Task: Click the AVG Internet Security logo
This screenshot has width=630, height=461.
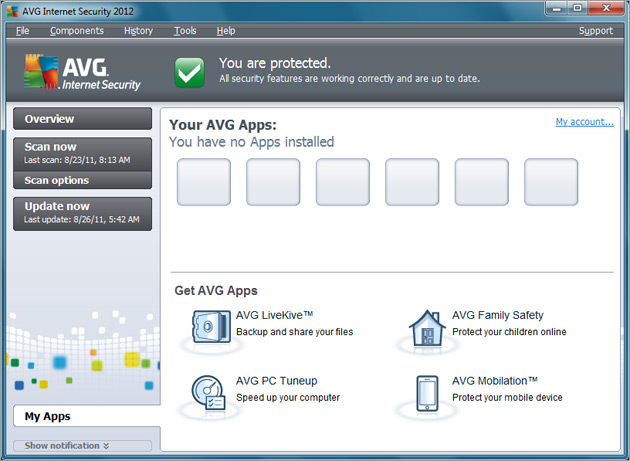Action: click(x=82, y=72)
